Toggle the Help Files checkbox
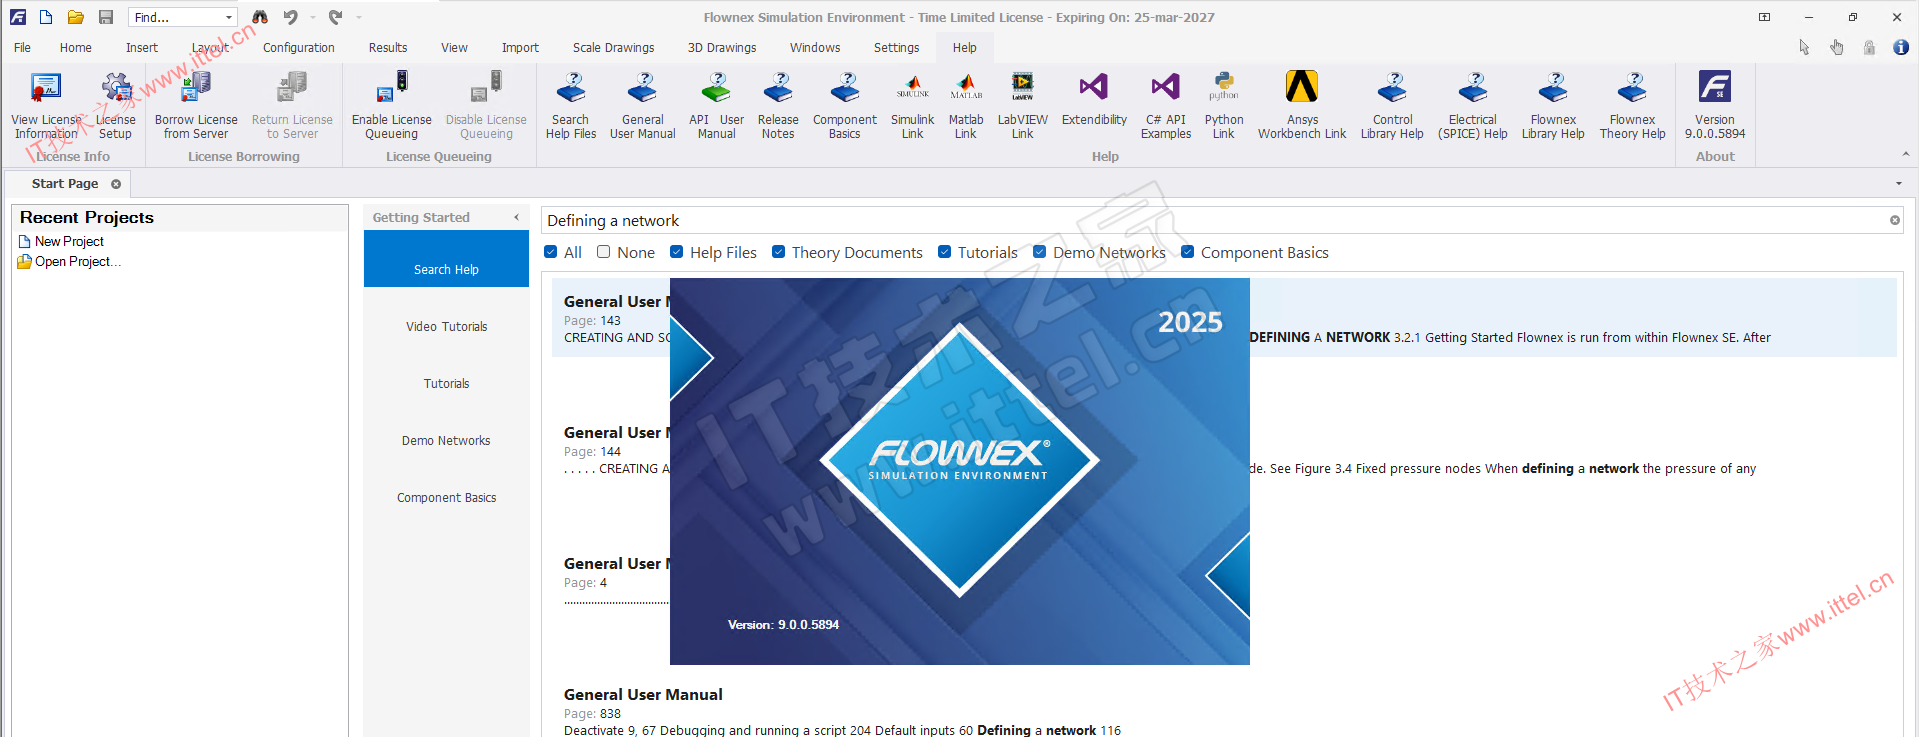 tap(677, 252)
